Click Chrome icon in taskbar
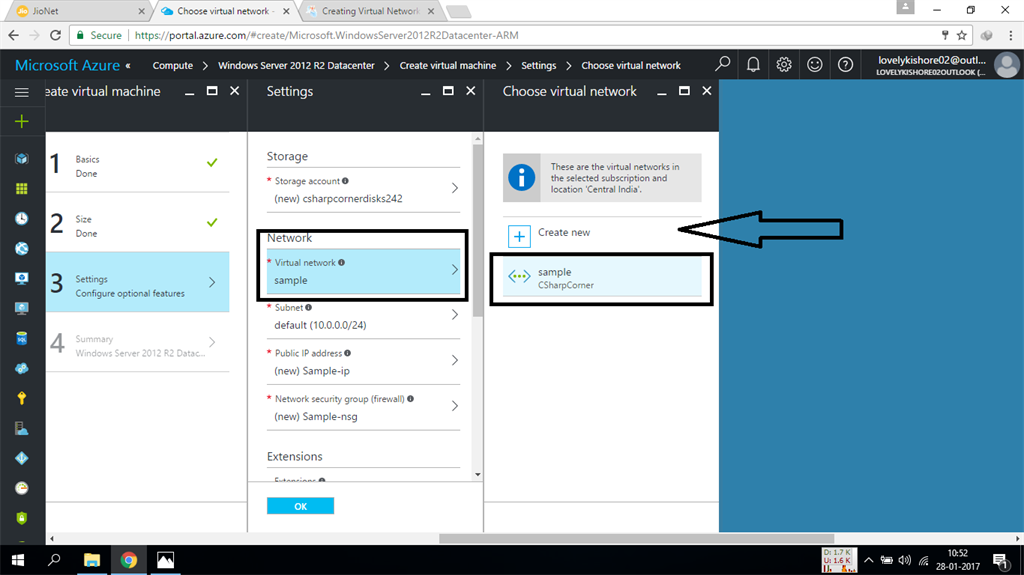Viewport: 1024px width, 575px height. pos(129,560)
